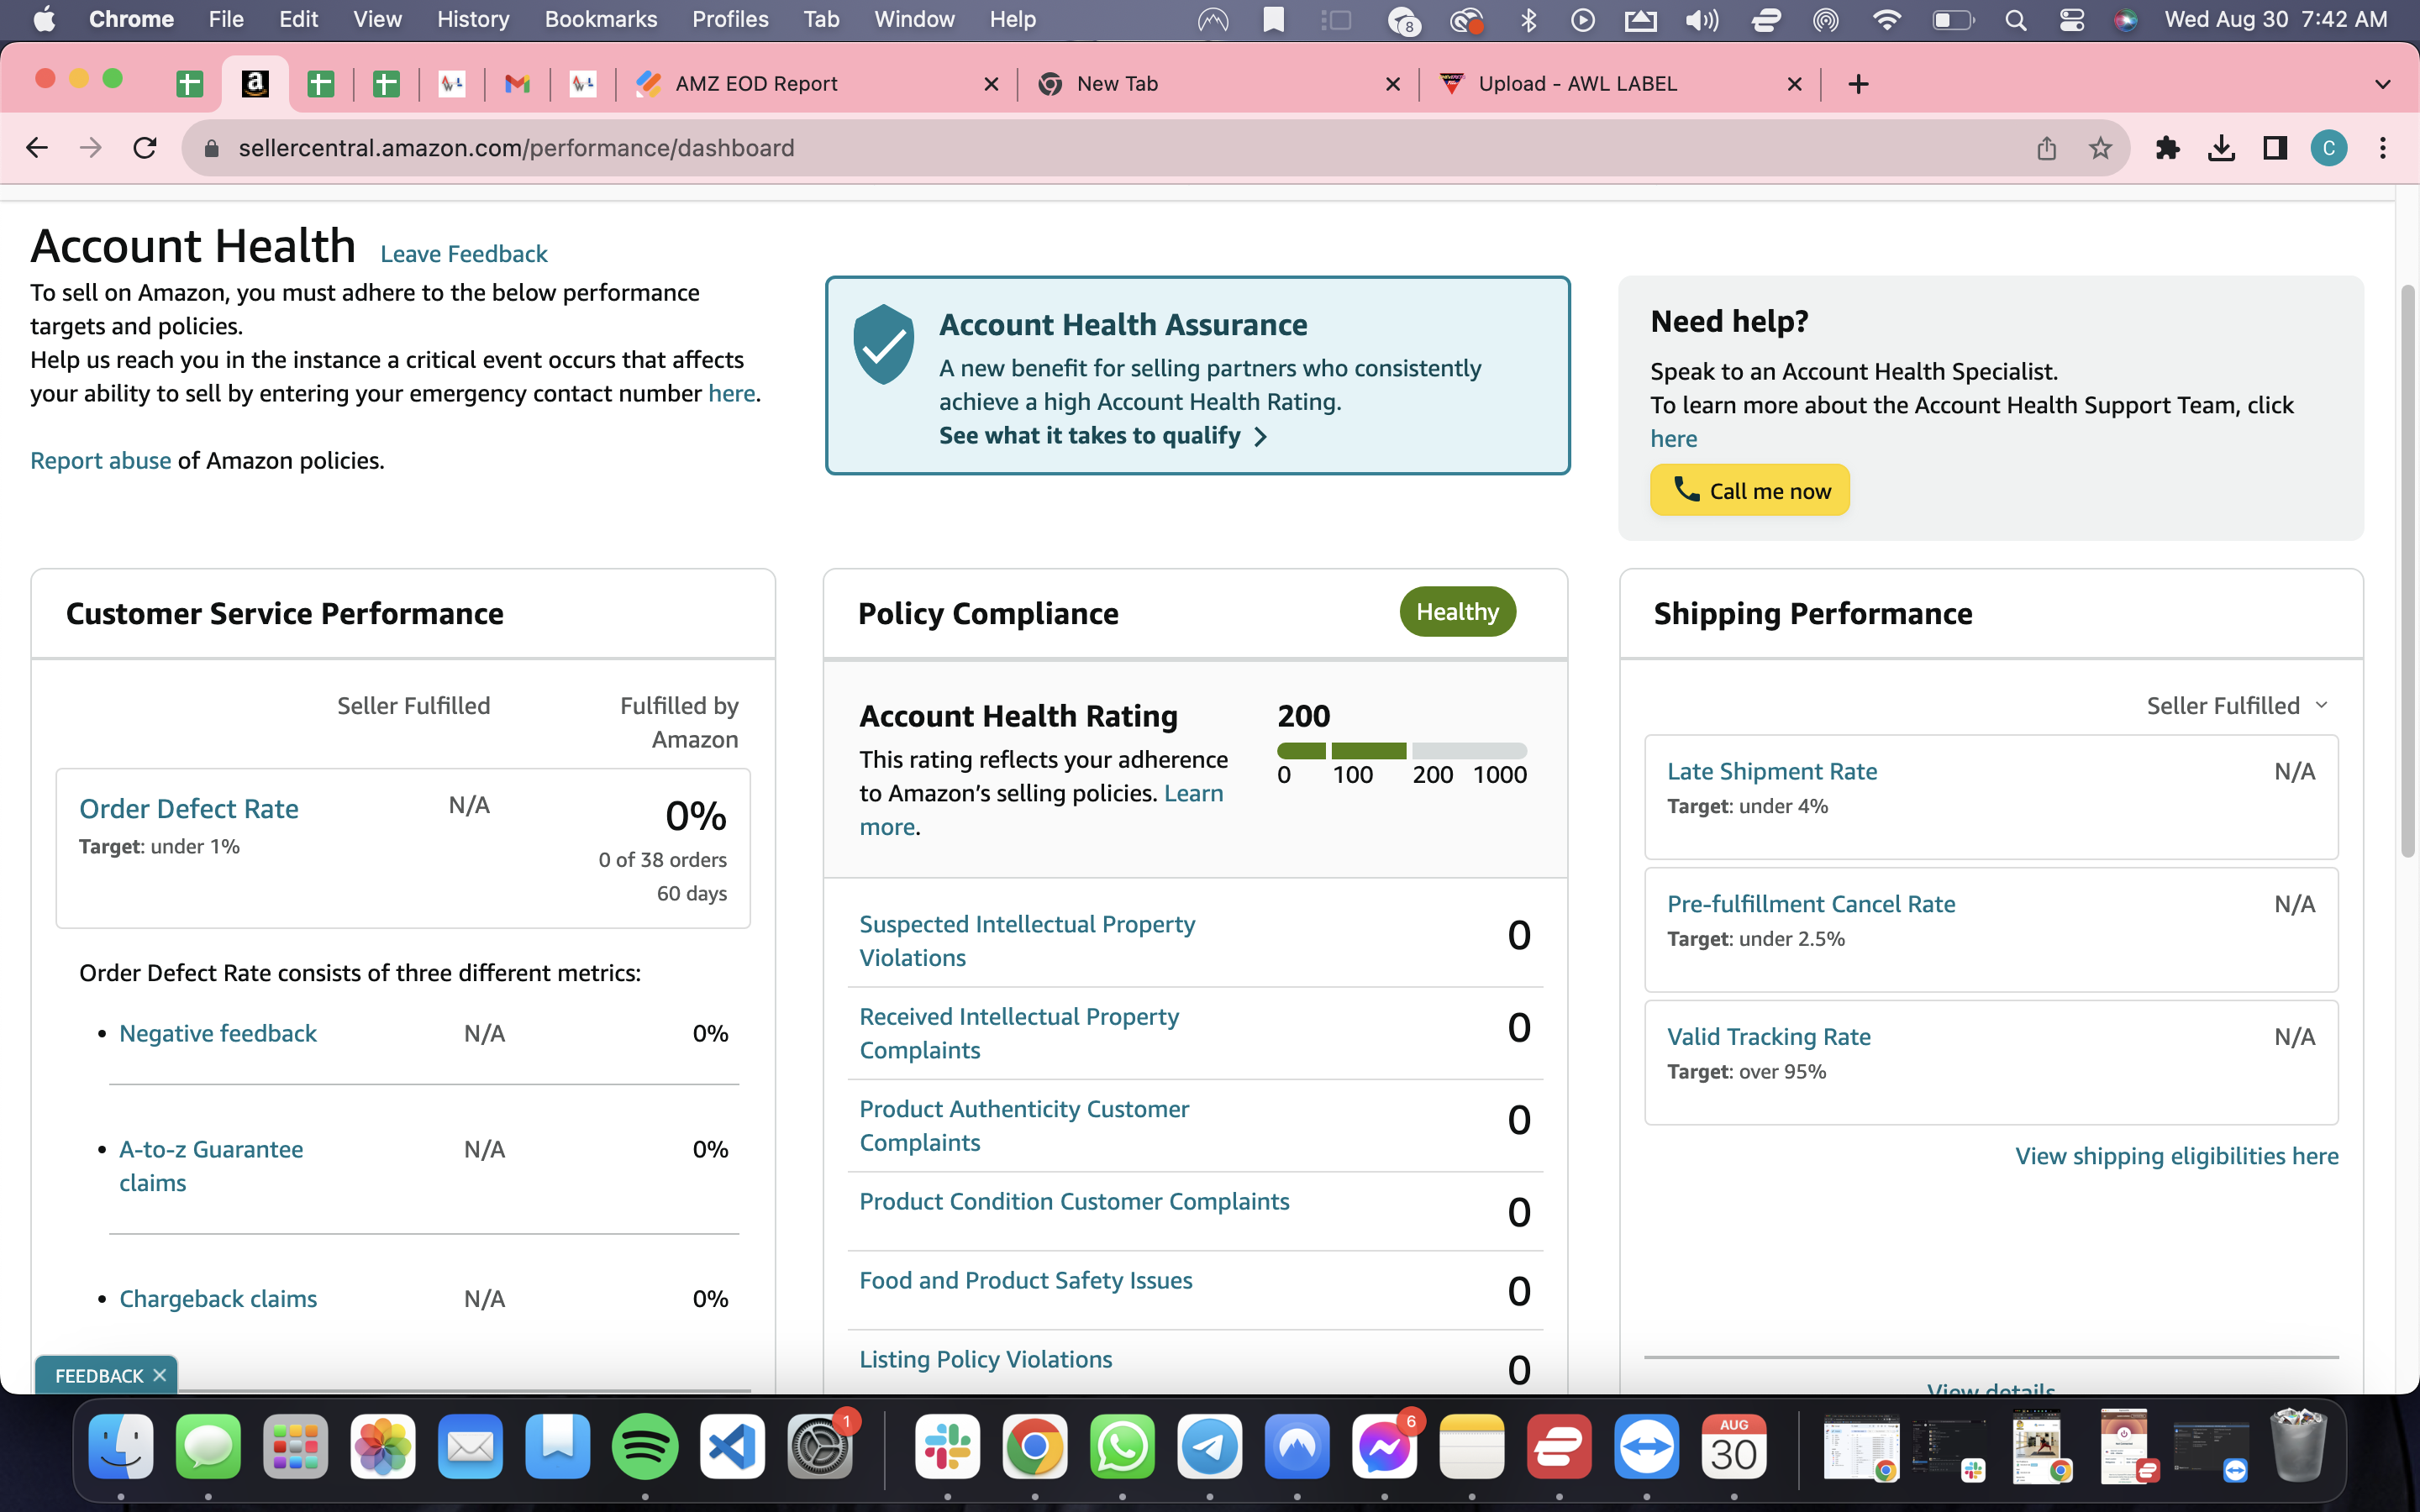Viewport: 2420px width, 1512px height.
Task: Switch to the Upload - AWL LABEL tab
Action: click(x=1620, y=84)
